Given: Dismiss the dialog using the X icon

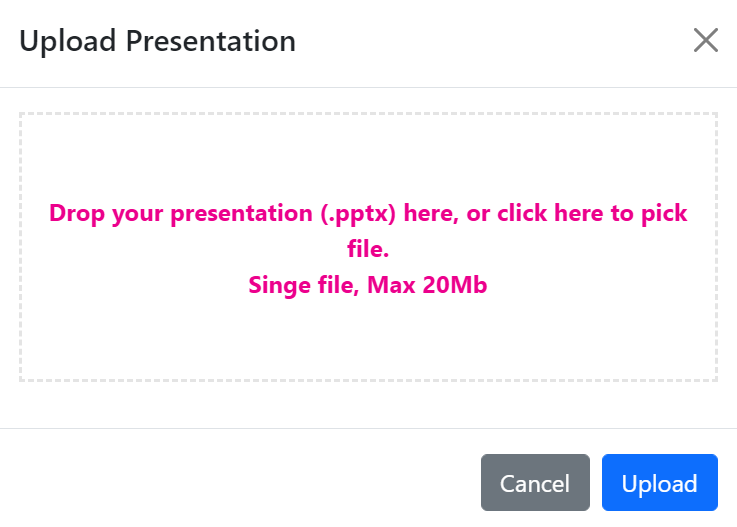Looking at the screenshot, I should (706, 41).
